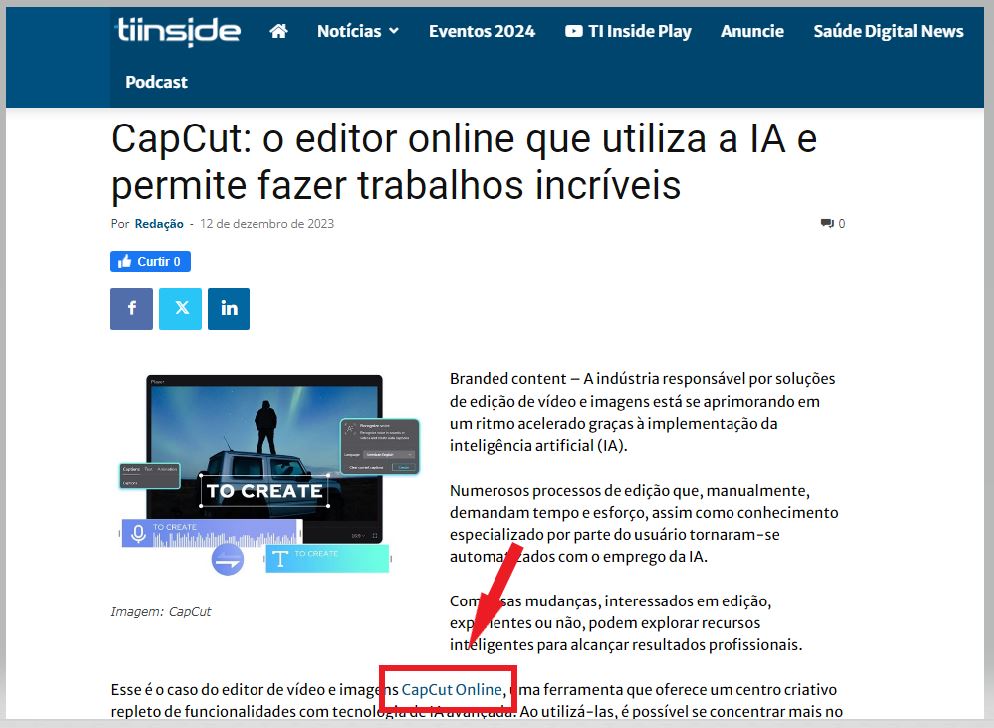Click the Branded content paragraph
This screenshot has width=994, height=728.
pyautogui.click(x=643, y=412)
